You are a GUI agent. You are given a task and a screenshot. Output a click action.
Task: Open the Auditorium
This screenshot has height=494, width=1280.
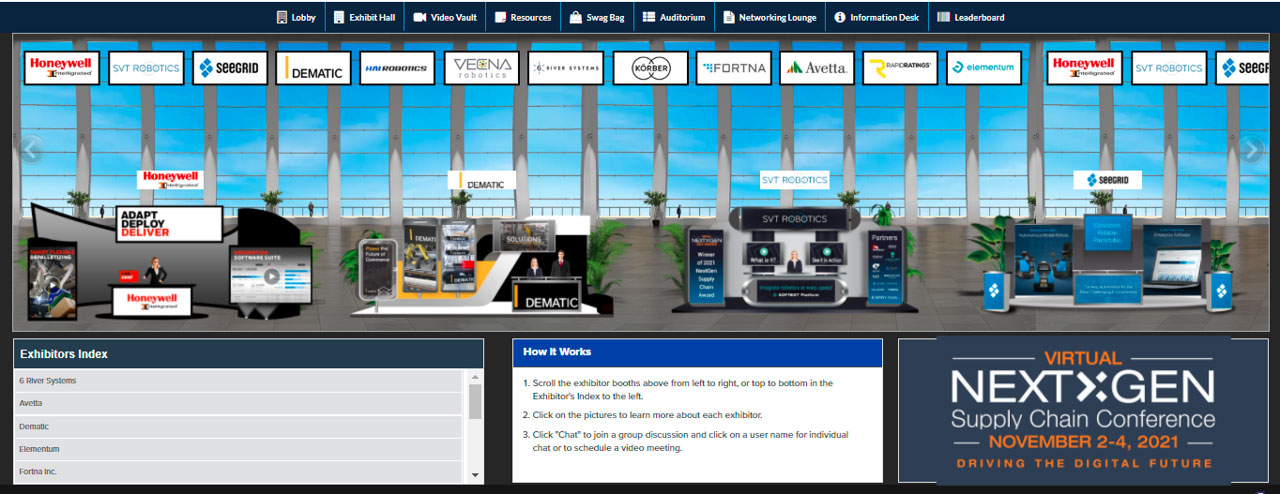674,17
